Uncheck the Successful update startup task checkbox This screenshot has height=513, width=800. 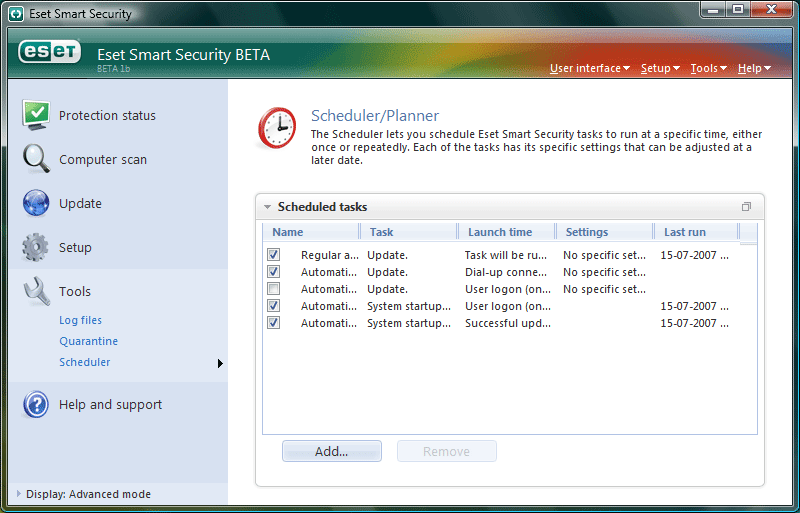[274, 323]
